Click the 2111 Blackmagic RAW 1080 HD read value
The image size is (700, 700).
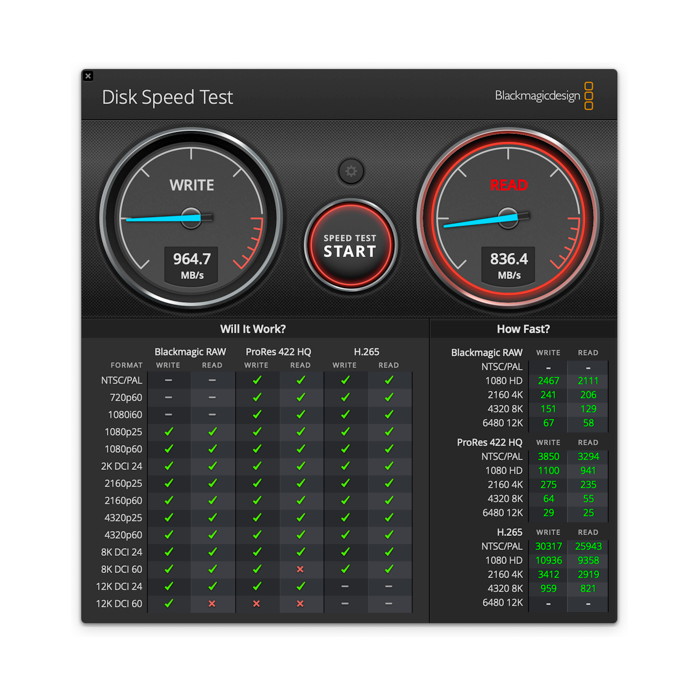pos(588,381)
